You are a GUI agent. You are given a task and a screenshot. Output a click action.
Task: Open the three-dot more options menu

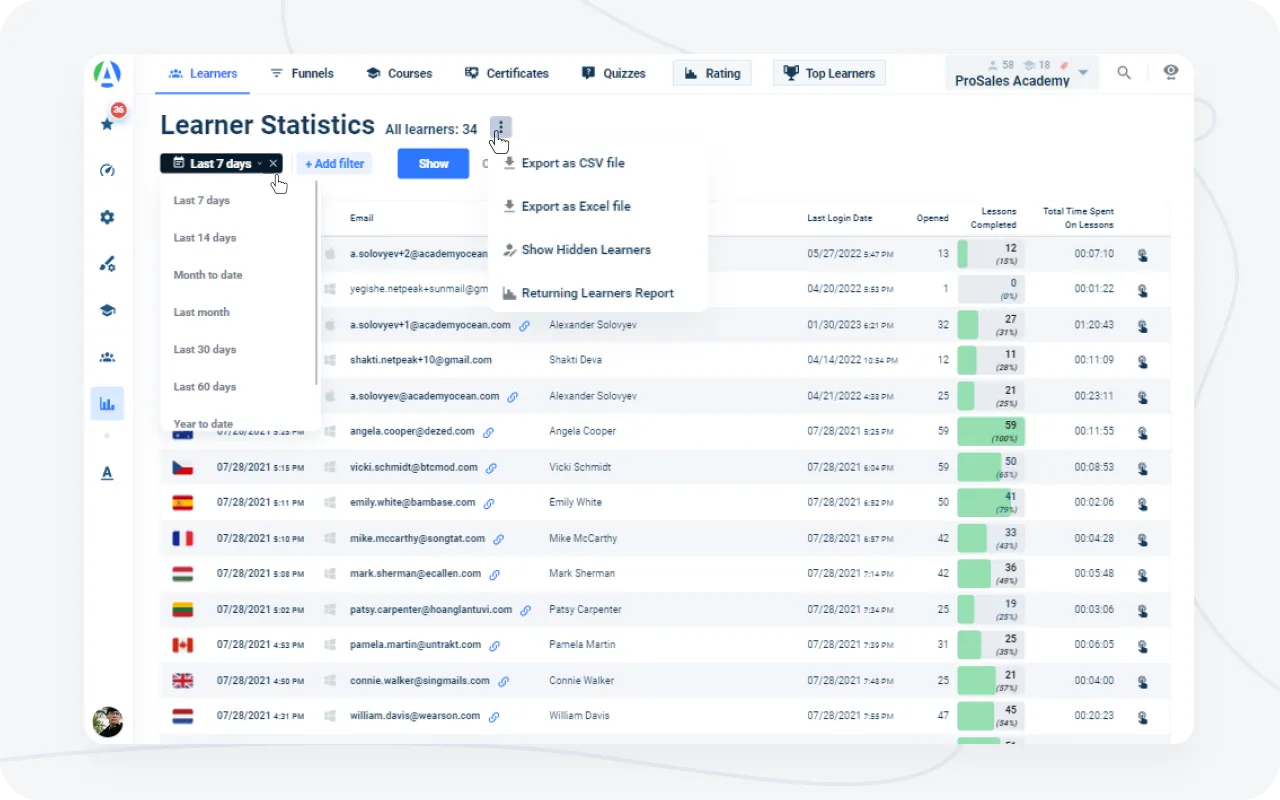tap(501, 127)
